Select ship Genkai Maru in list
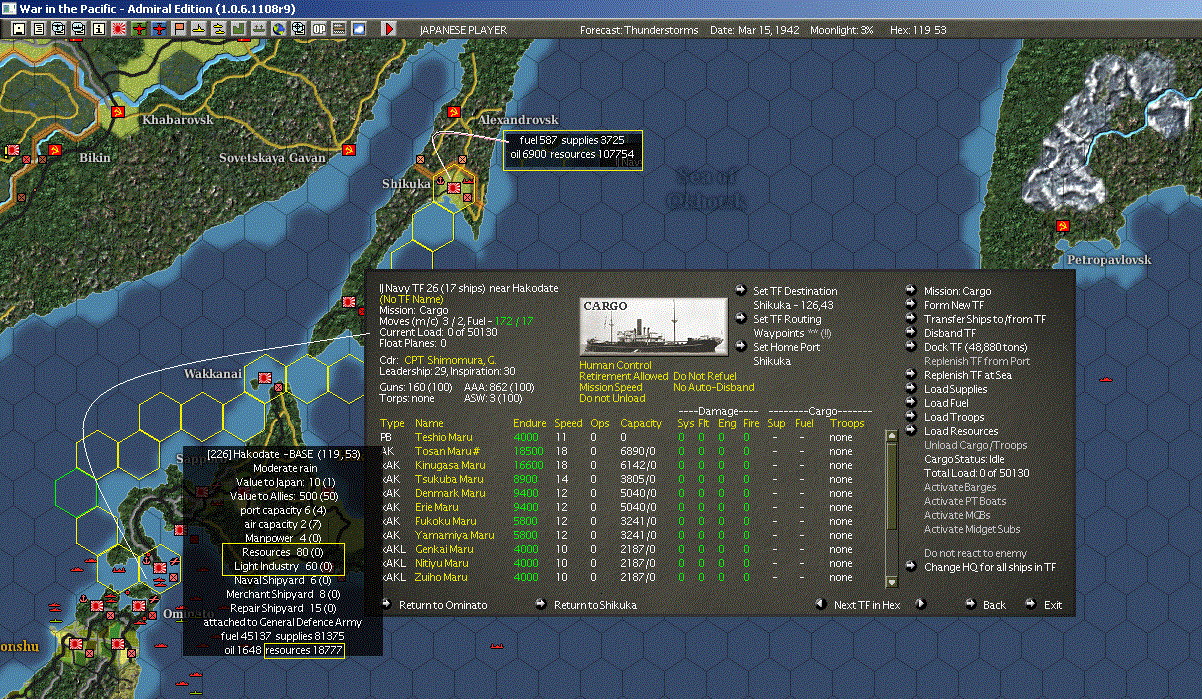The width and height of the screenshot is (1202, 699). pyautogui.click(x=444, y=549)
